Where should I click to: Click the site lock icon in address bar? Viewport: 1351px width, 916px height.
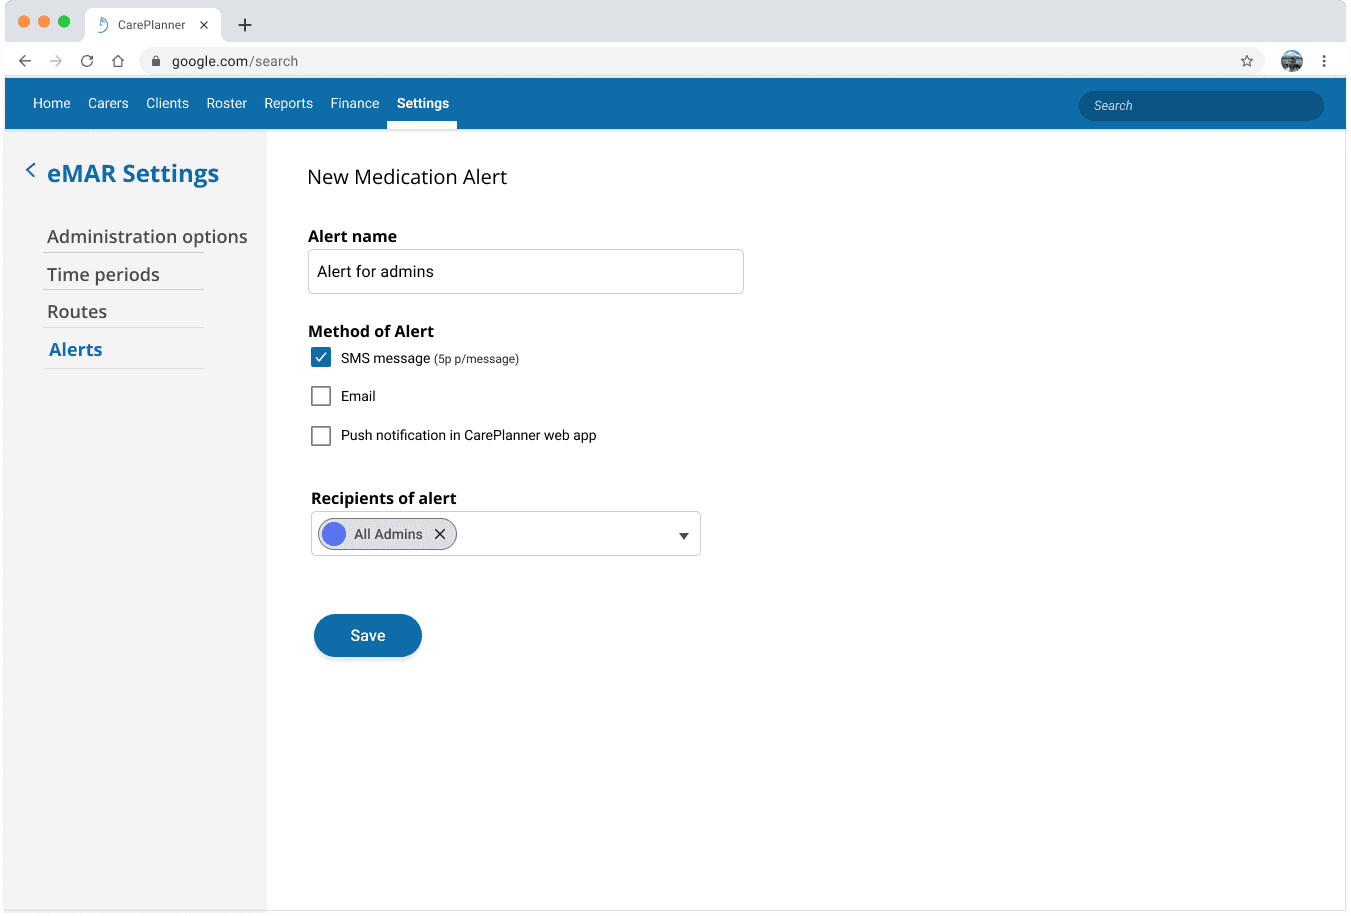pyautogui.click(x=156, y=61)
